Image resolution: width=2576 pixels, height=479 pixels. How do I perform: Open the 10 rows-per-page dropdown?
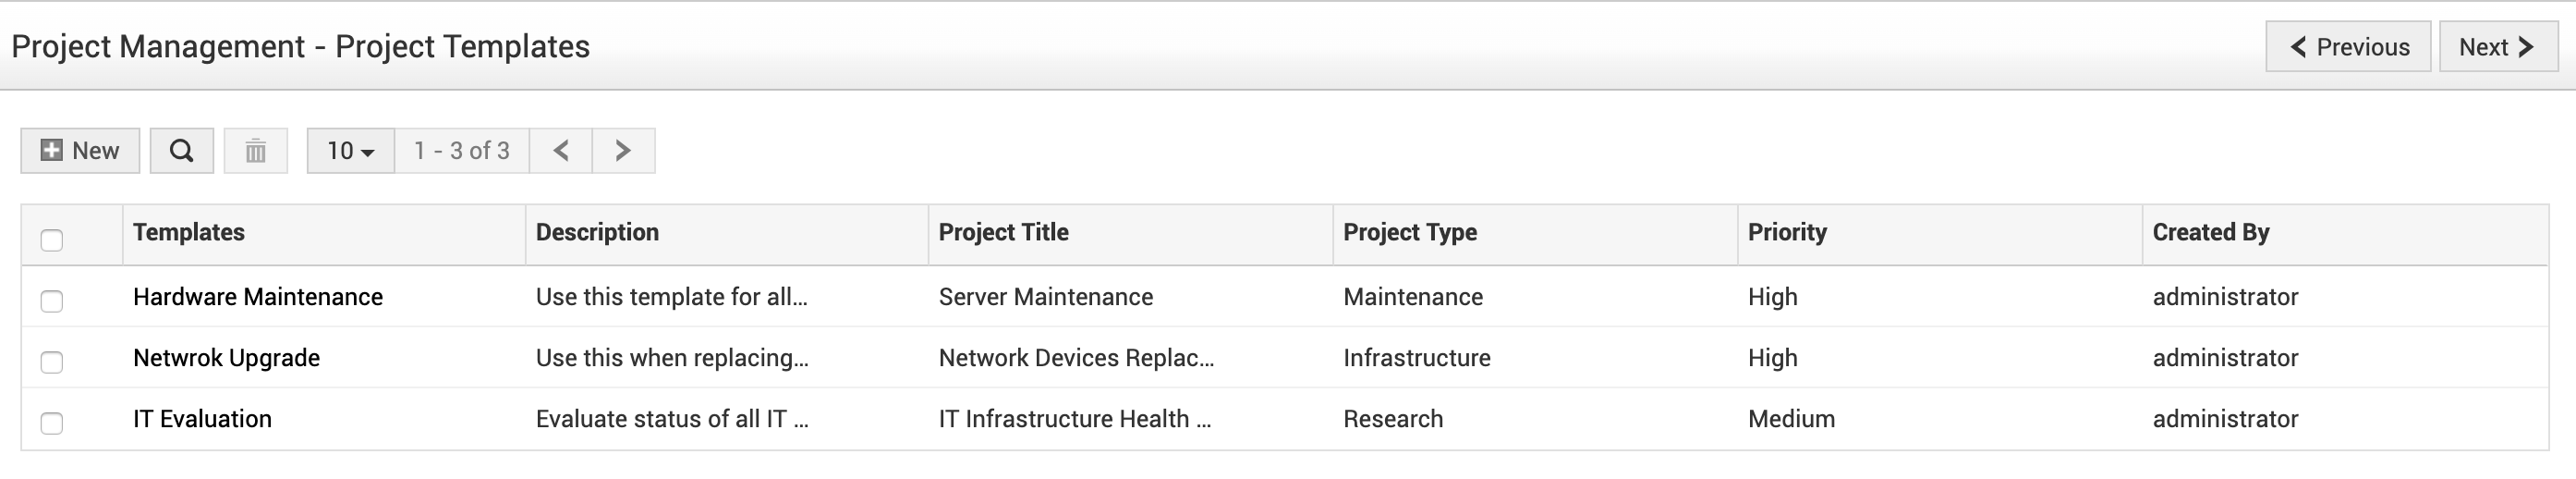point(350,151)
